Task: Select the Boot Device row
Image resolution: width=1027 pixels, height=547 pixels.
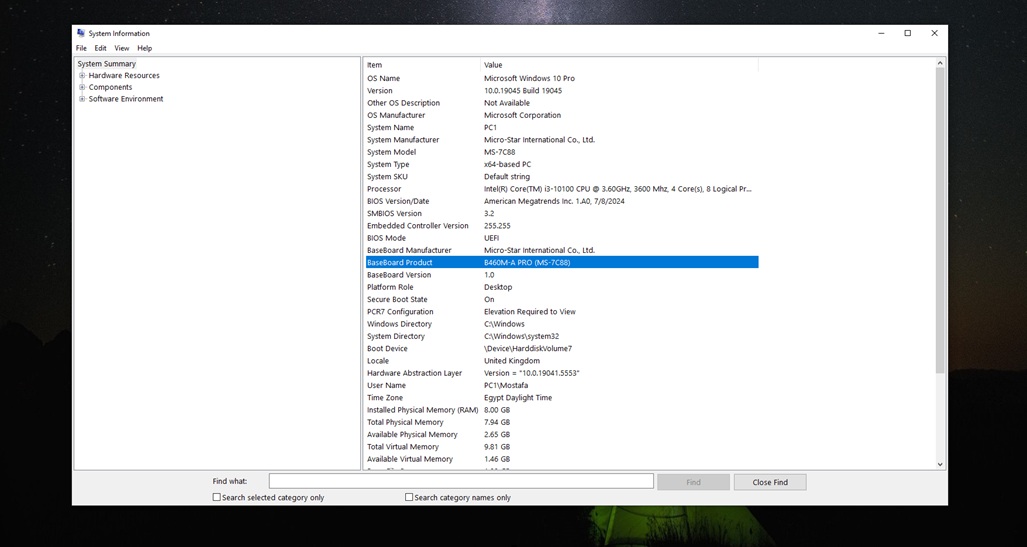Action: [562, 349]
